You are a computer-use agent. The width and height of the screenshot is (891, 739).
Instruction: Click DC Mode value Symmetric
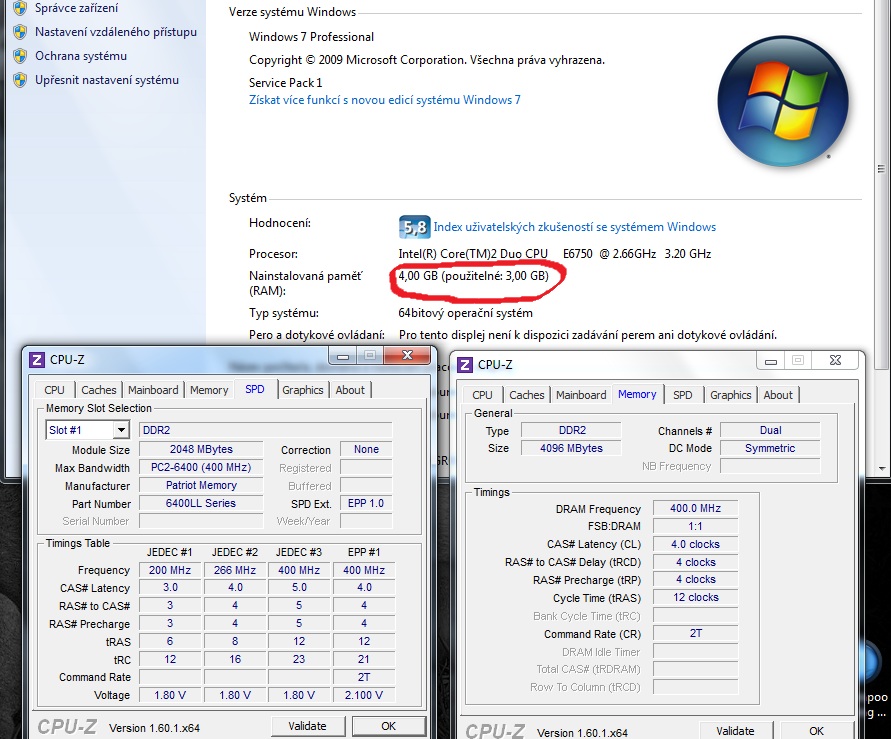[x=771, y=448]
